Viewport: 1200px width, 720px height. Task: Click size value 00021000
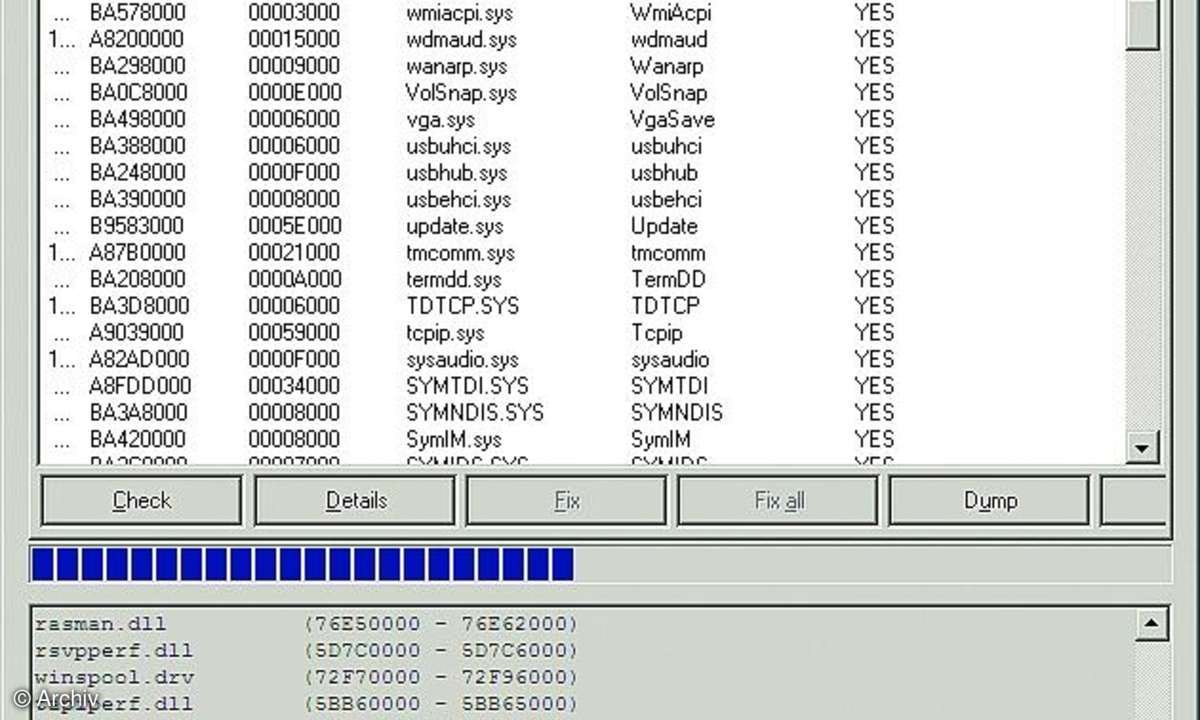pos(294,253)
